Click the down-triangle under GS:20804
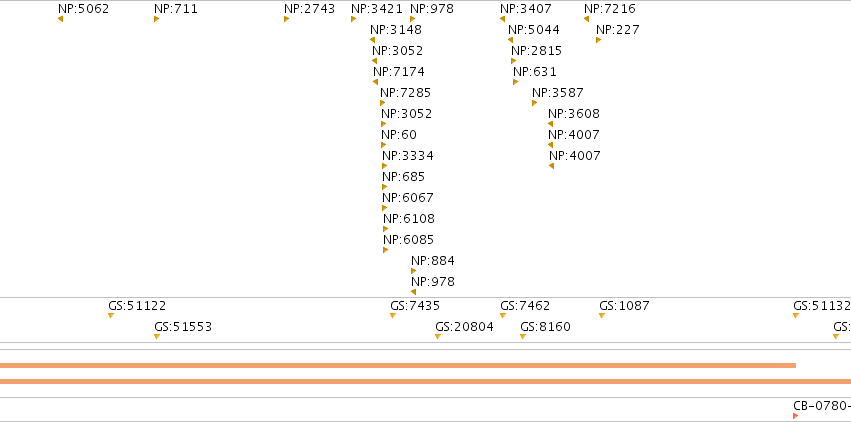Viewport: 851px width, 422px height. pyautogui.click(x=438, y=337)
